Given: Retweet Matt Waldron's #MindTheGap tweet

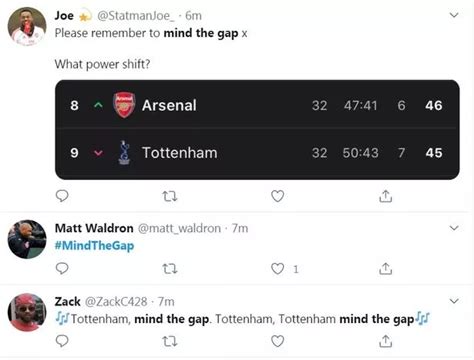Looking at the screenshot, I should coord(170,269).
